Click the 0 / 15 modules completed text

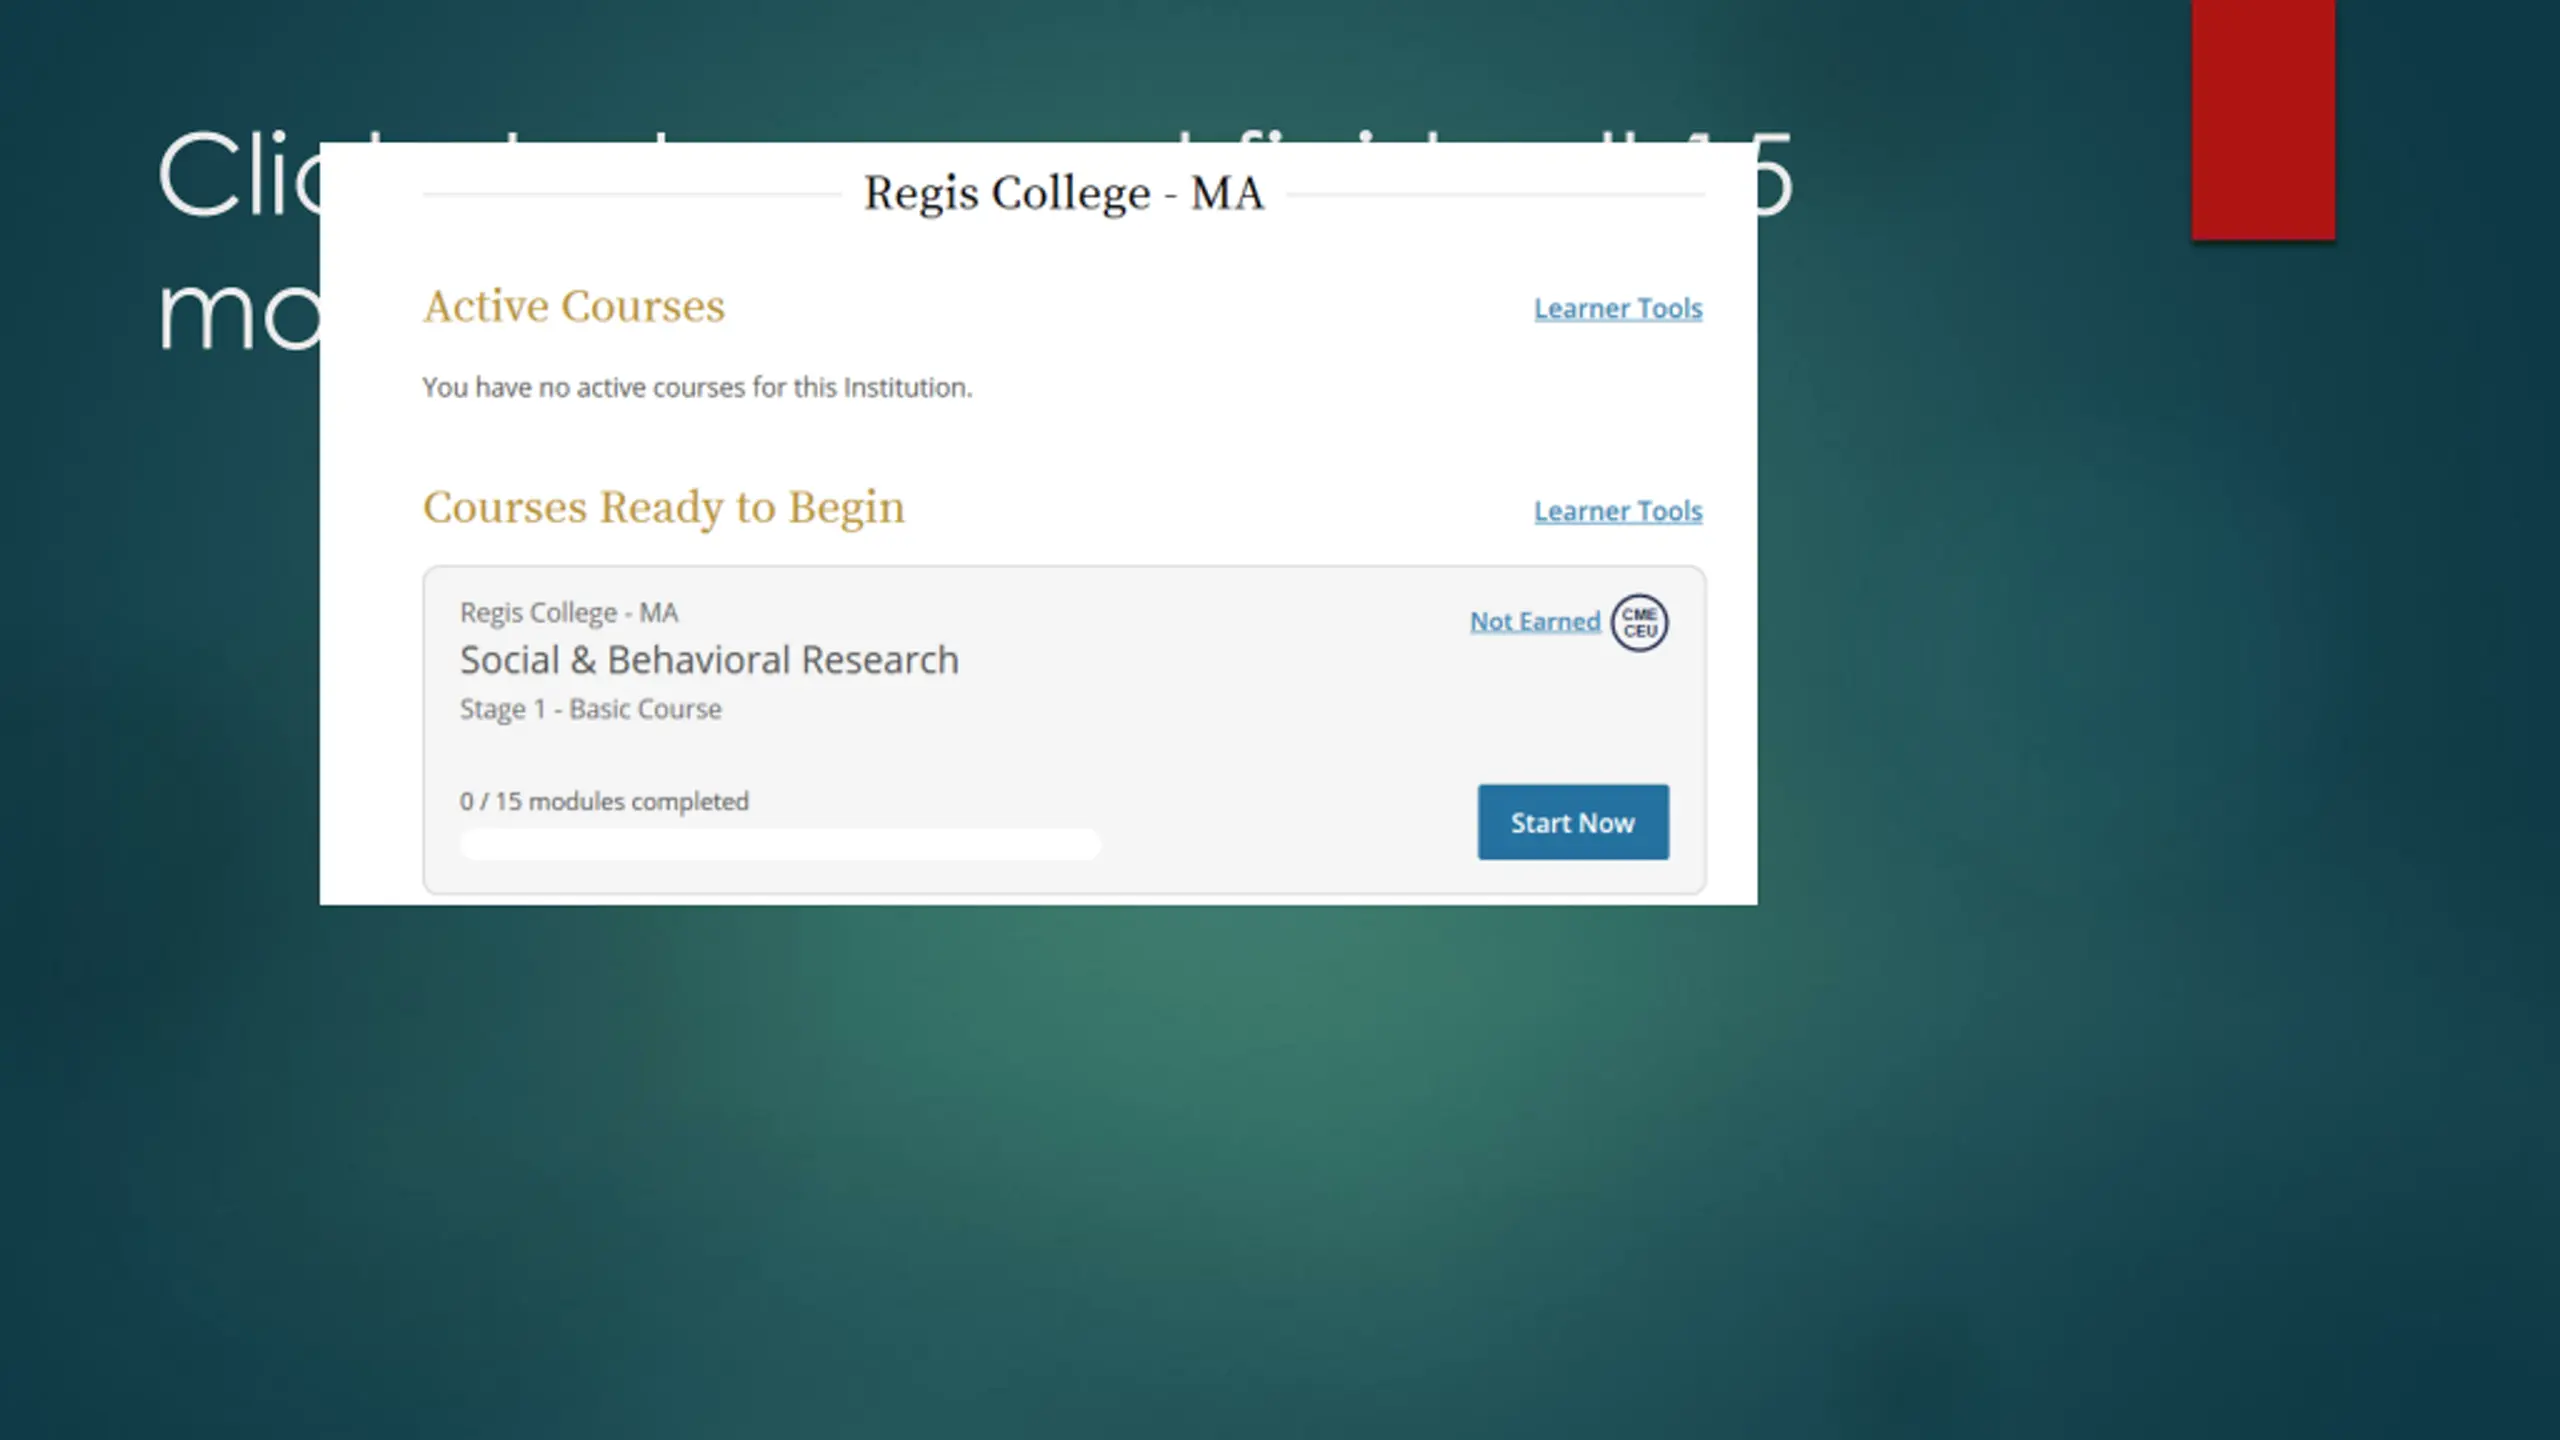pyautogui.click(x=604, y=801)
